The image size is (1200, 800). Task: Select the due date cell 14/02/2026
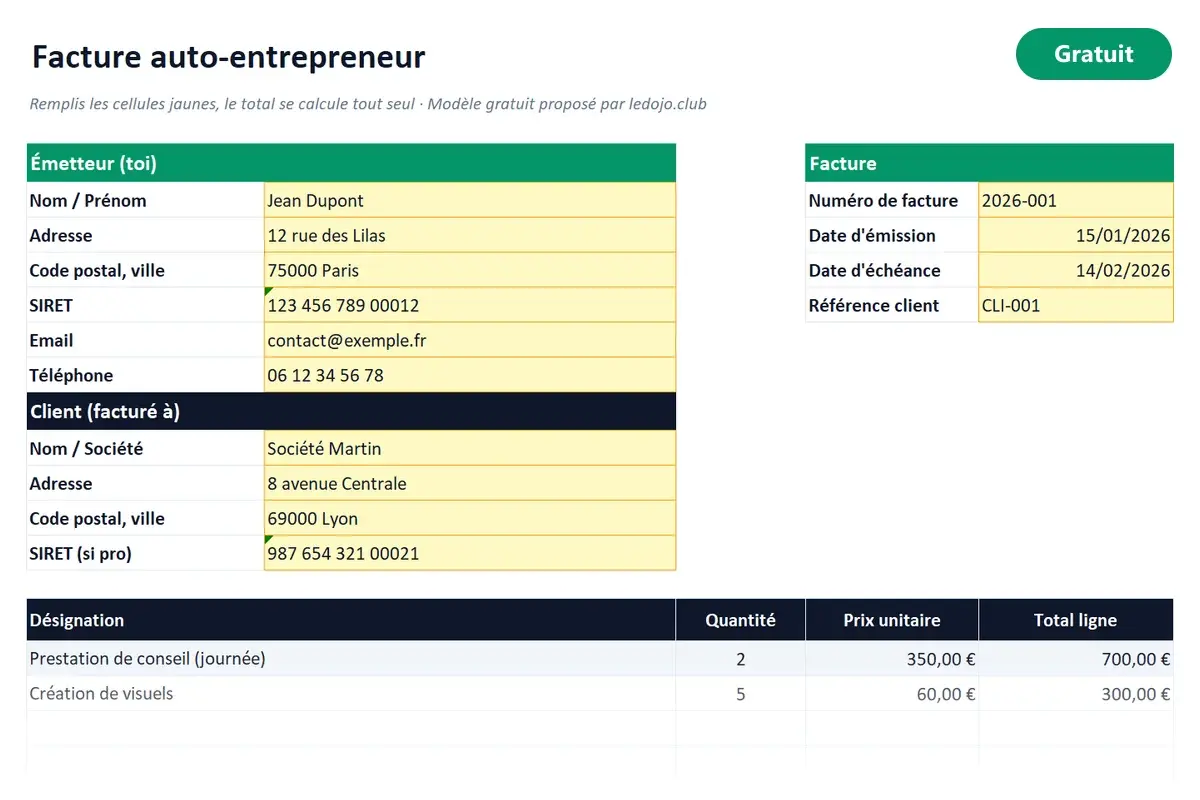pos(1076,270)
